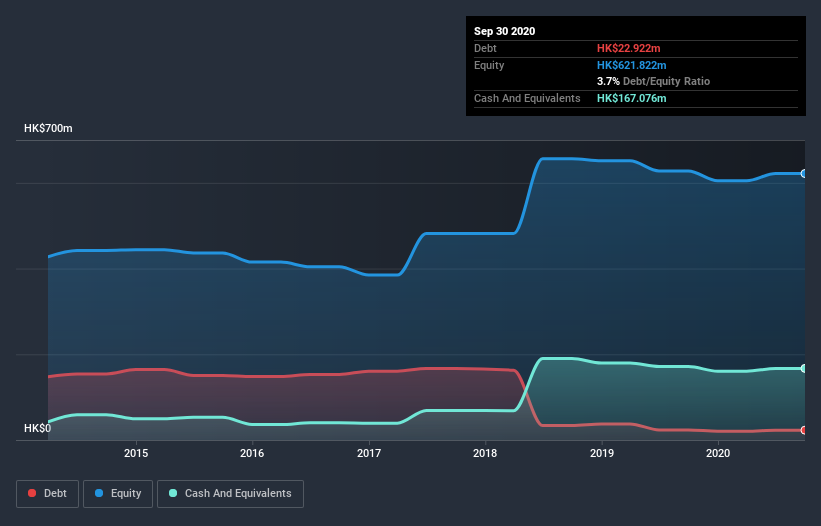The image size is (821, 526).
Task: Click the 2017 x-axis label
Action: point(369,453)
